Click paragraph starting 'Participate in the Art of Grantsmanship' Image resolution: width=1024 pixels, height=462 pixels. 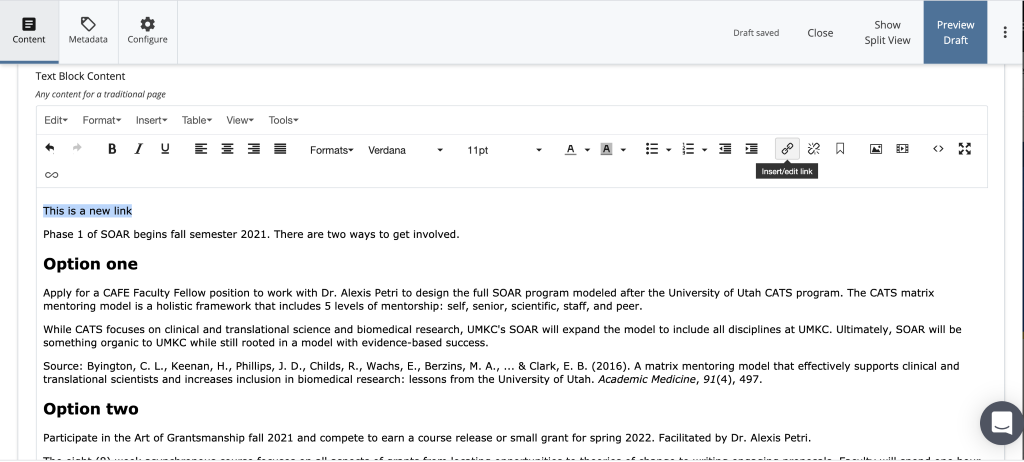point(427,438)
